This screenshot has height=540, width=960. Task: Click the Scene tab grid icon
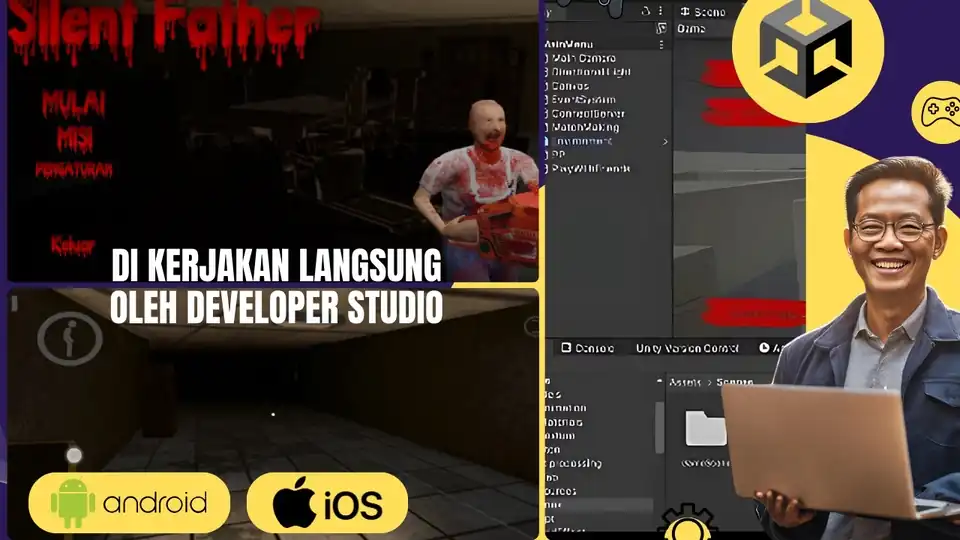point(685,12)
